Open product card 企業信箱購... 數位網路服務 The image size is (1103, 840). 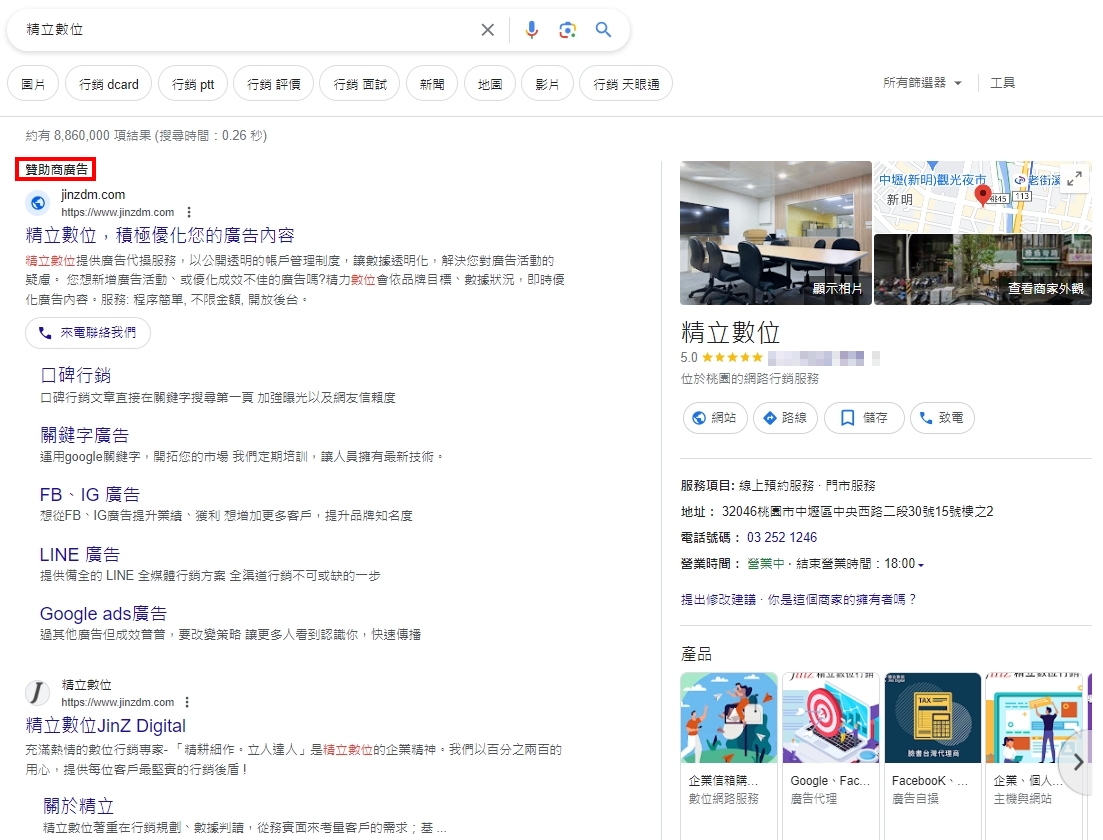click(x=729, y=754)
